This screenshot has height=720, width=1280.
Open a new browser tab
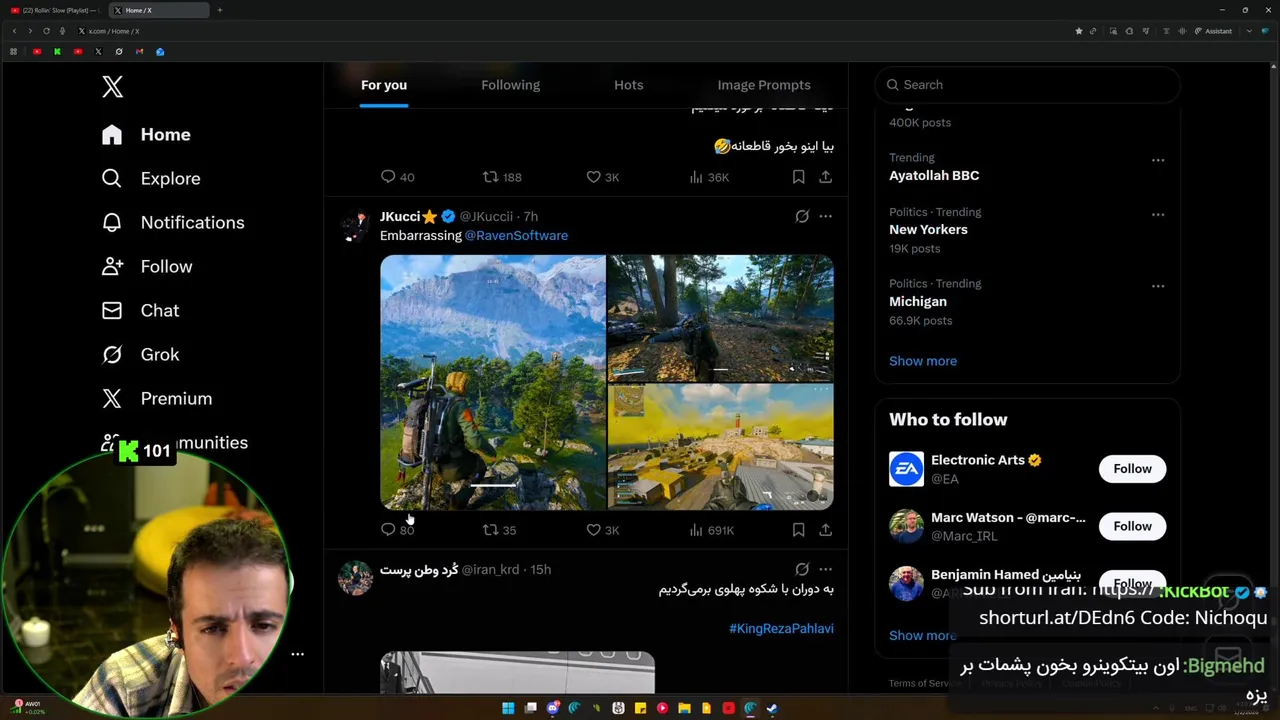click(219, 10)
